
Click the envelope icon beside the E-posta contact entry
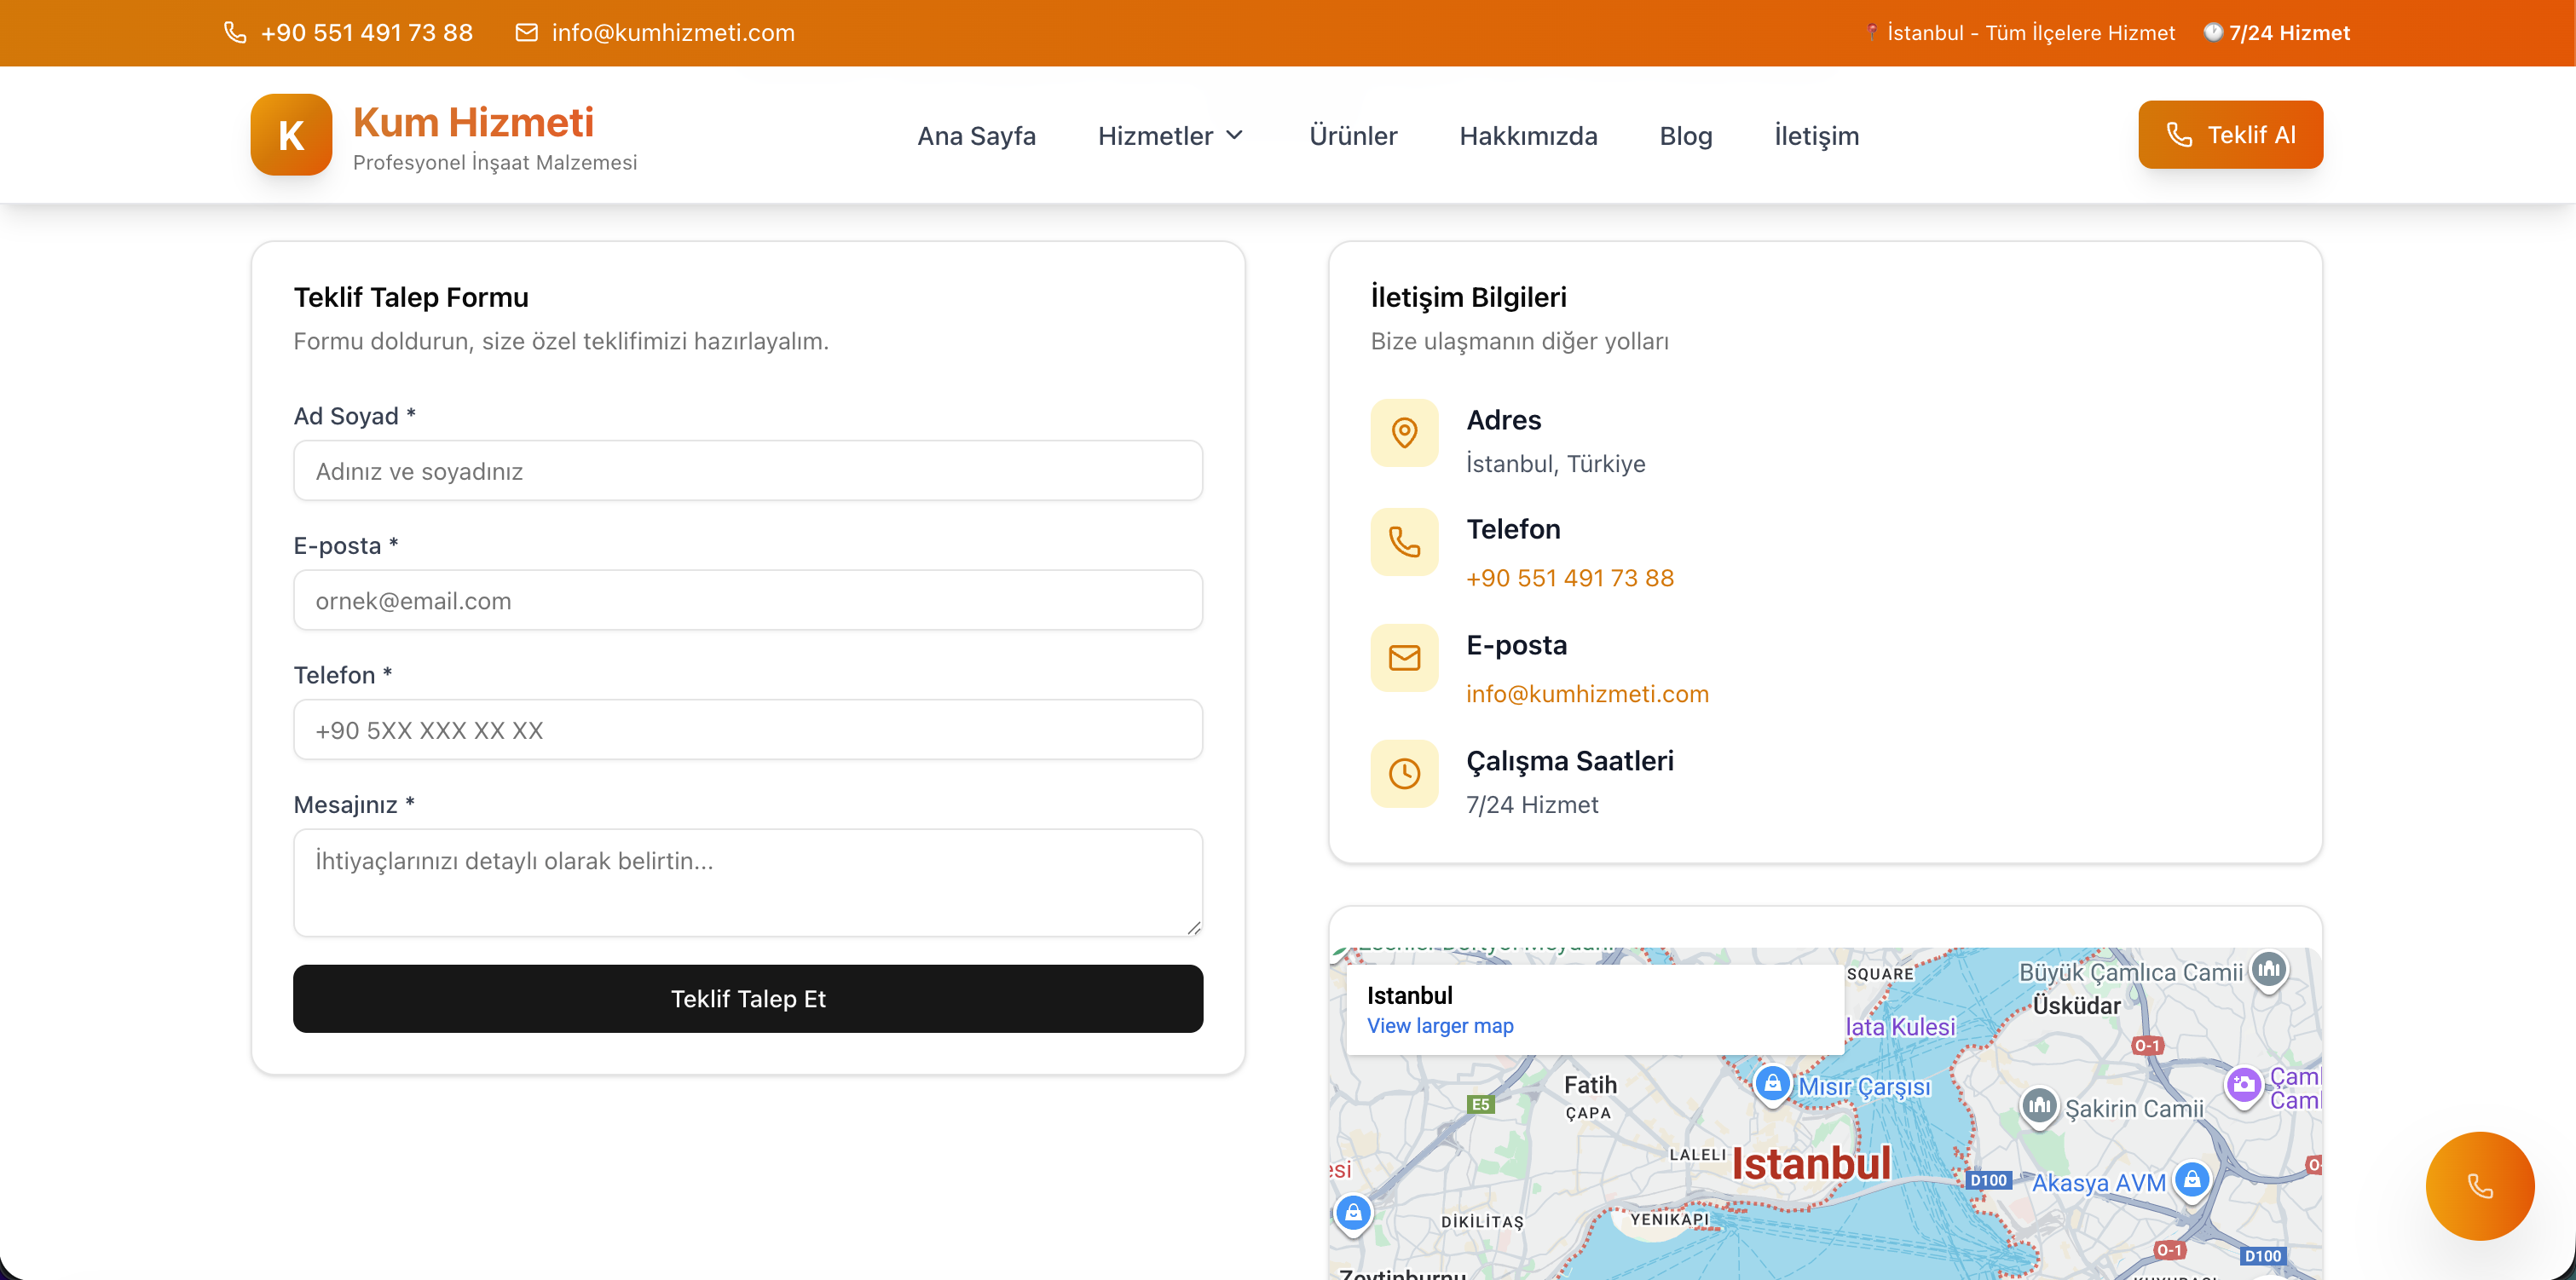click(x=1404, y=657)
